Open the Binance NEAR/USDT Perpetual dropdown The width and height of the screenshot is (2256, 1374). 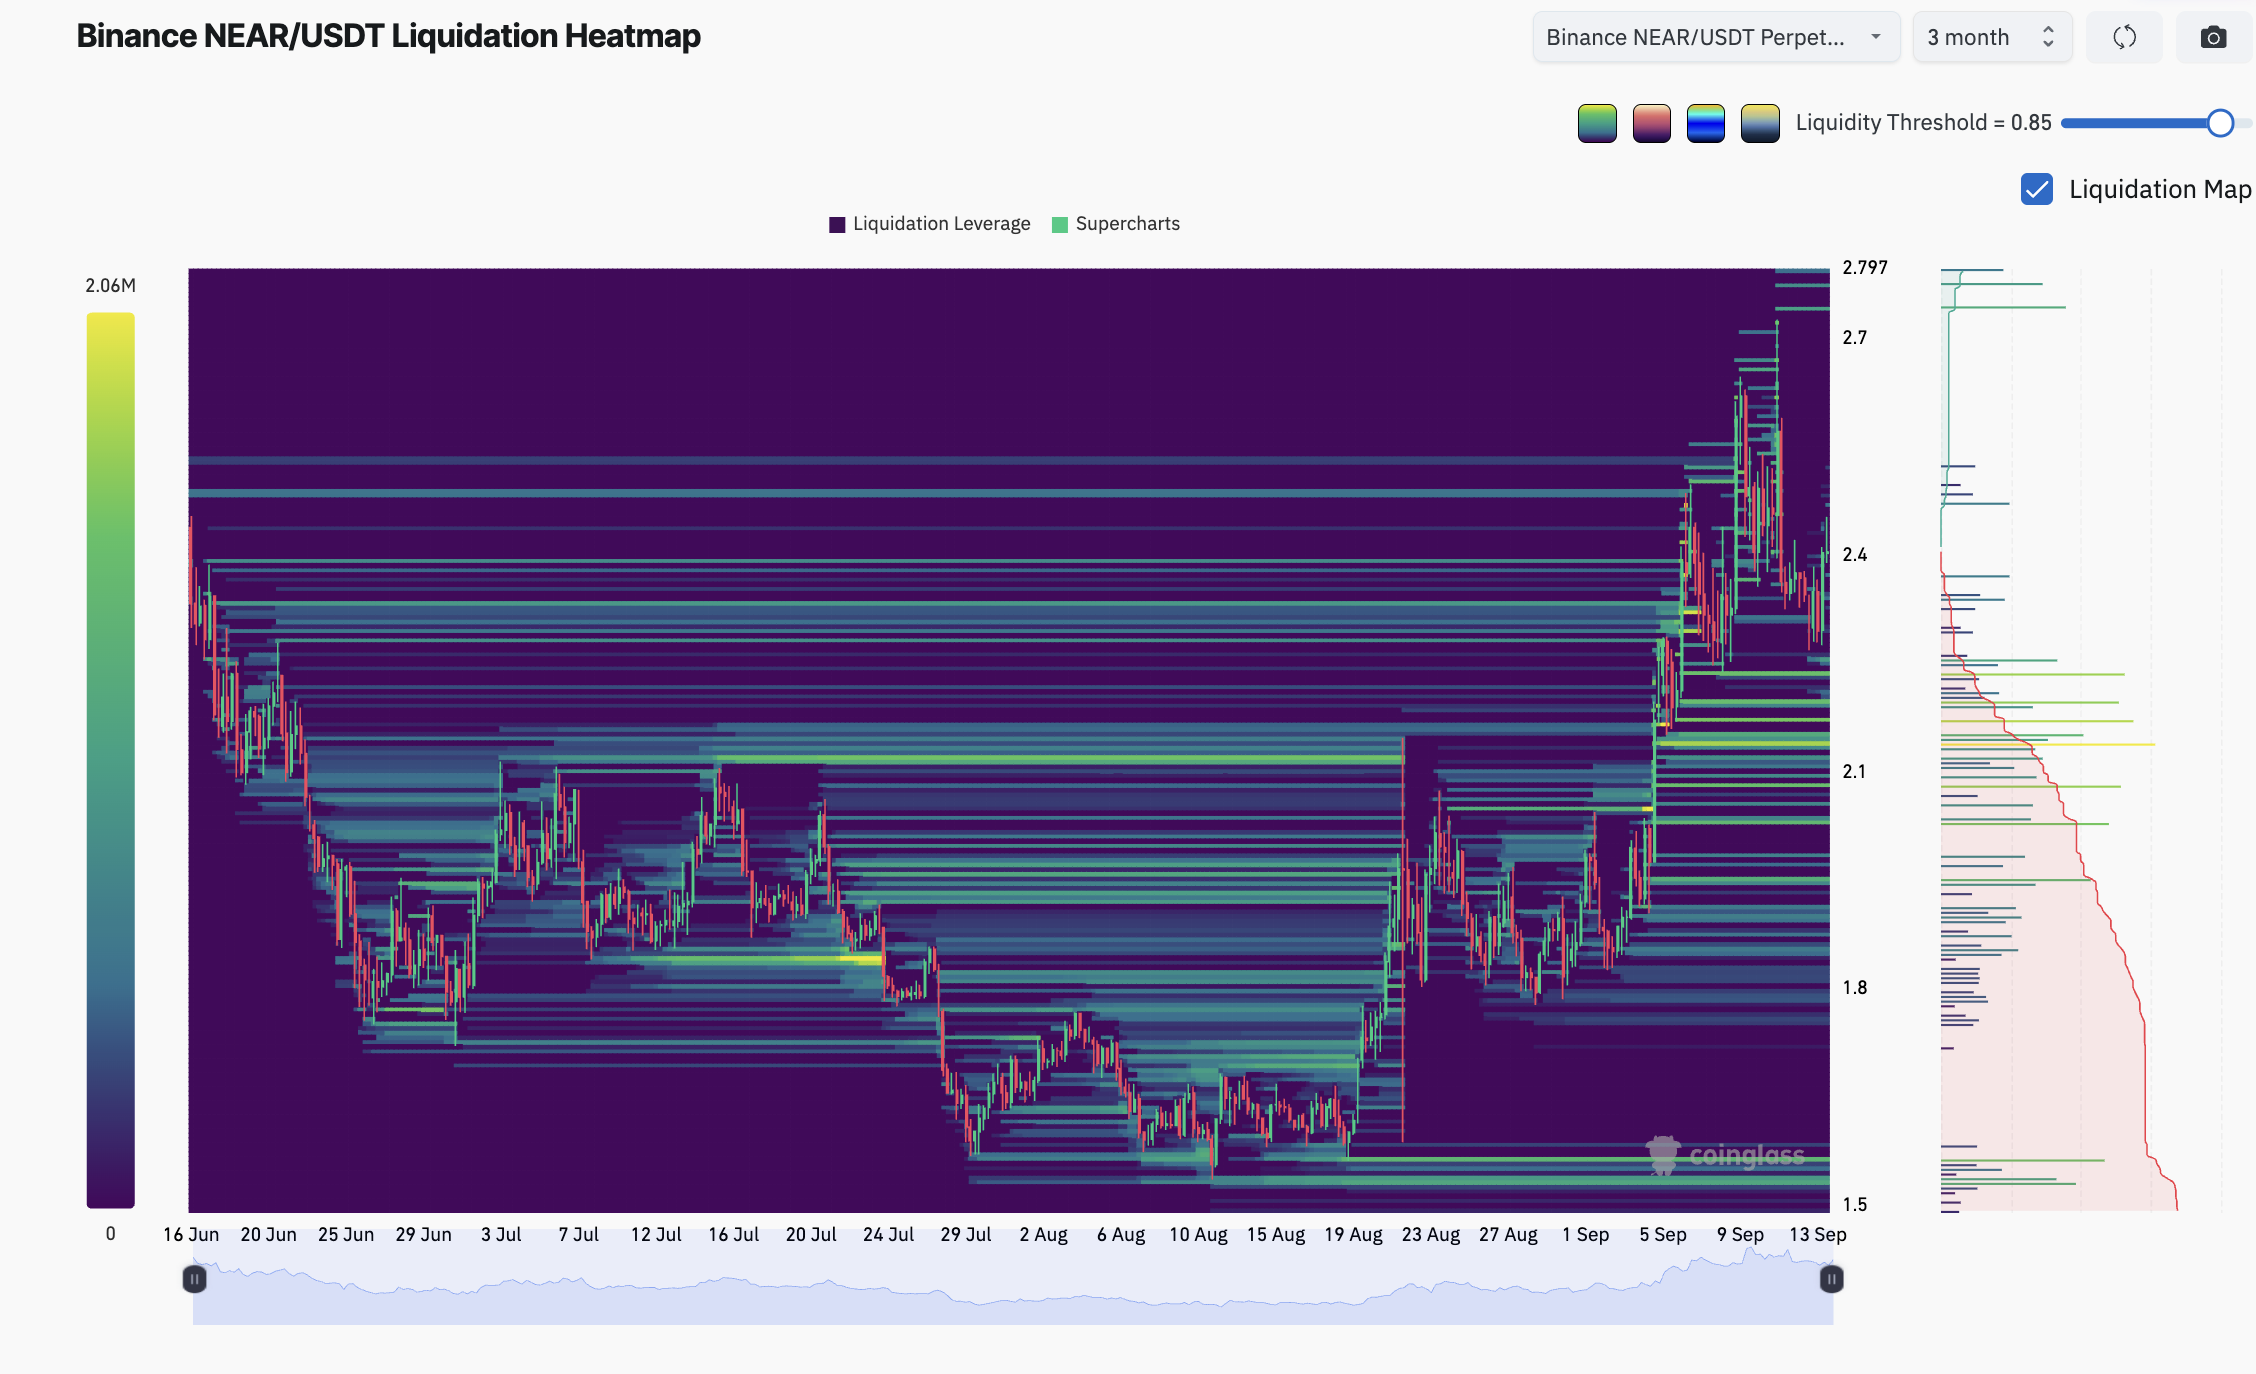click(x=1716, y=37)
